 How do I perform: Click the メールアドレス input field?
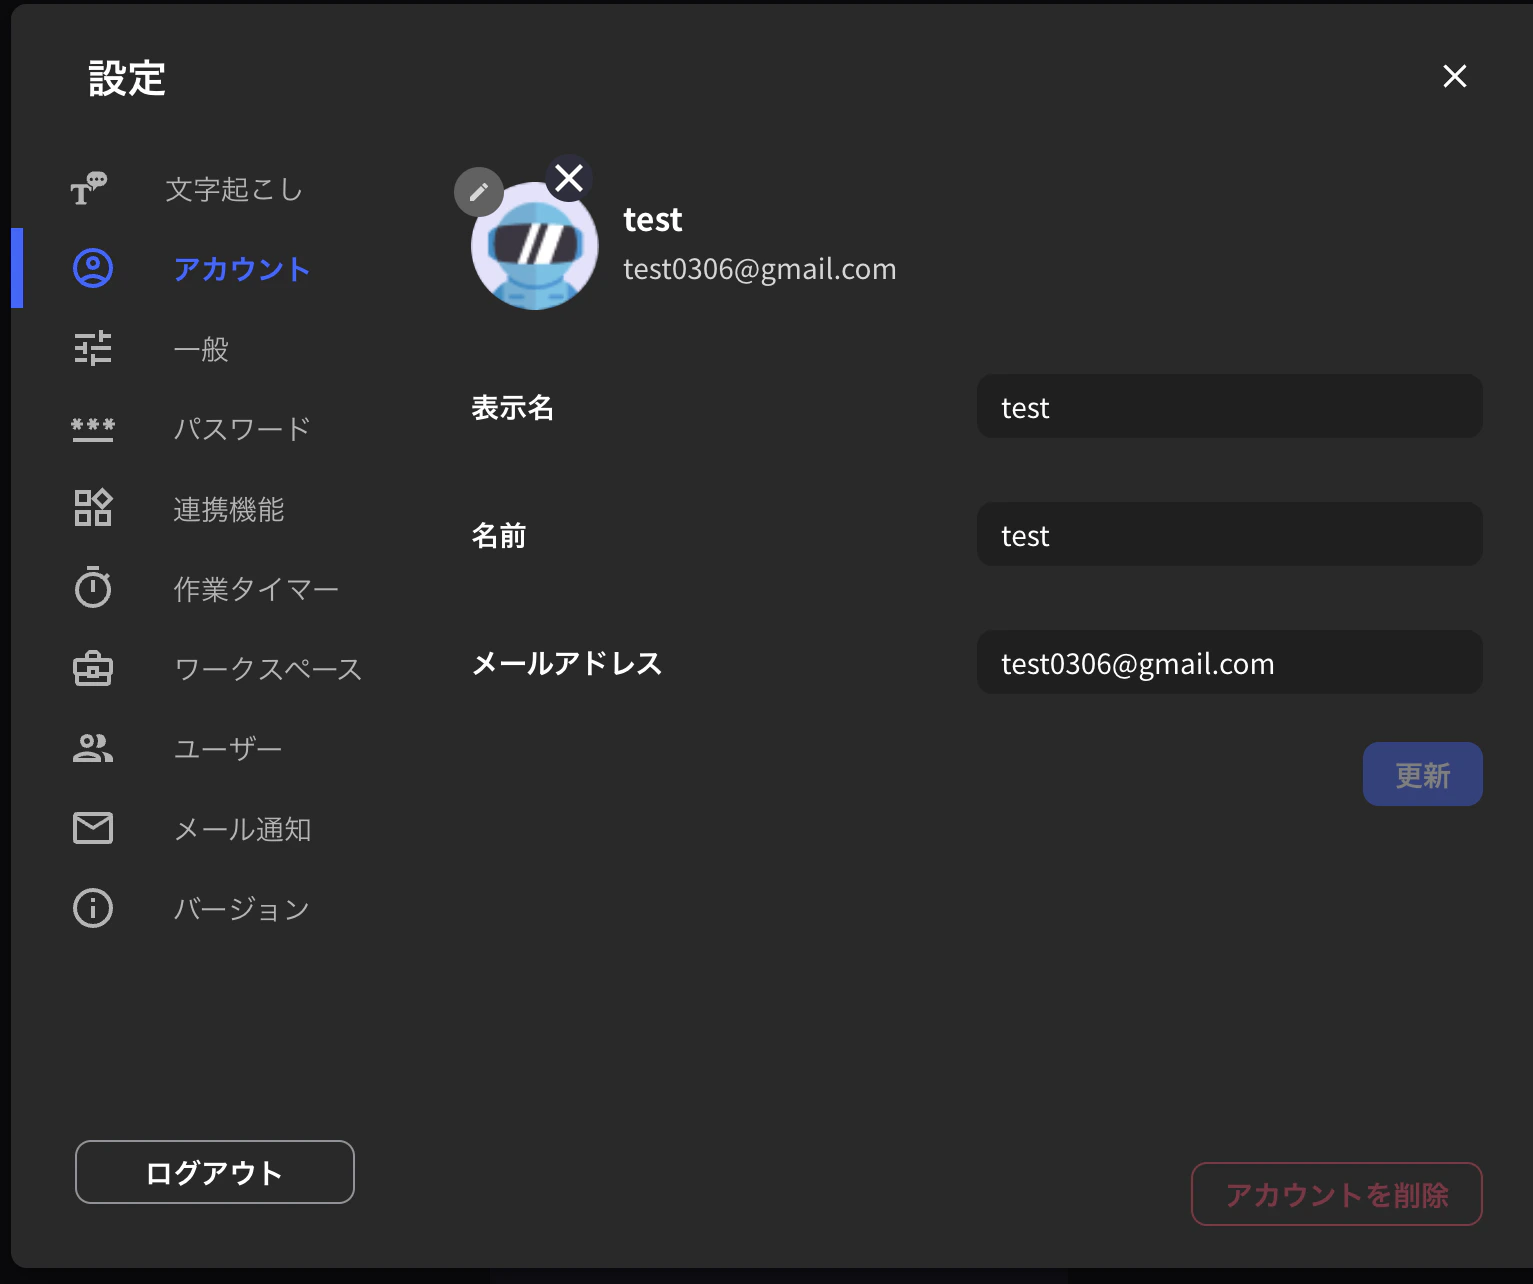click(x=1228, y=662)
